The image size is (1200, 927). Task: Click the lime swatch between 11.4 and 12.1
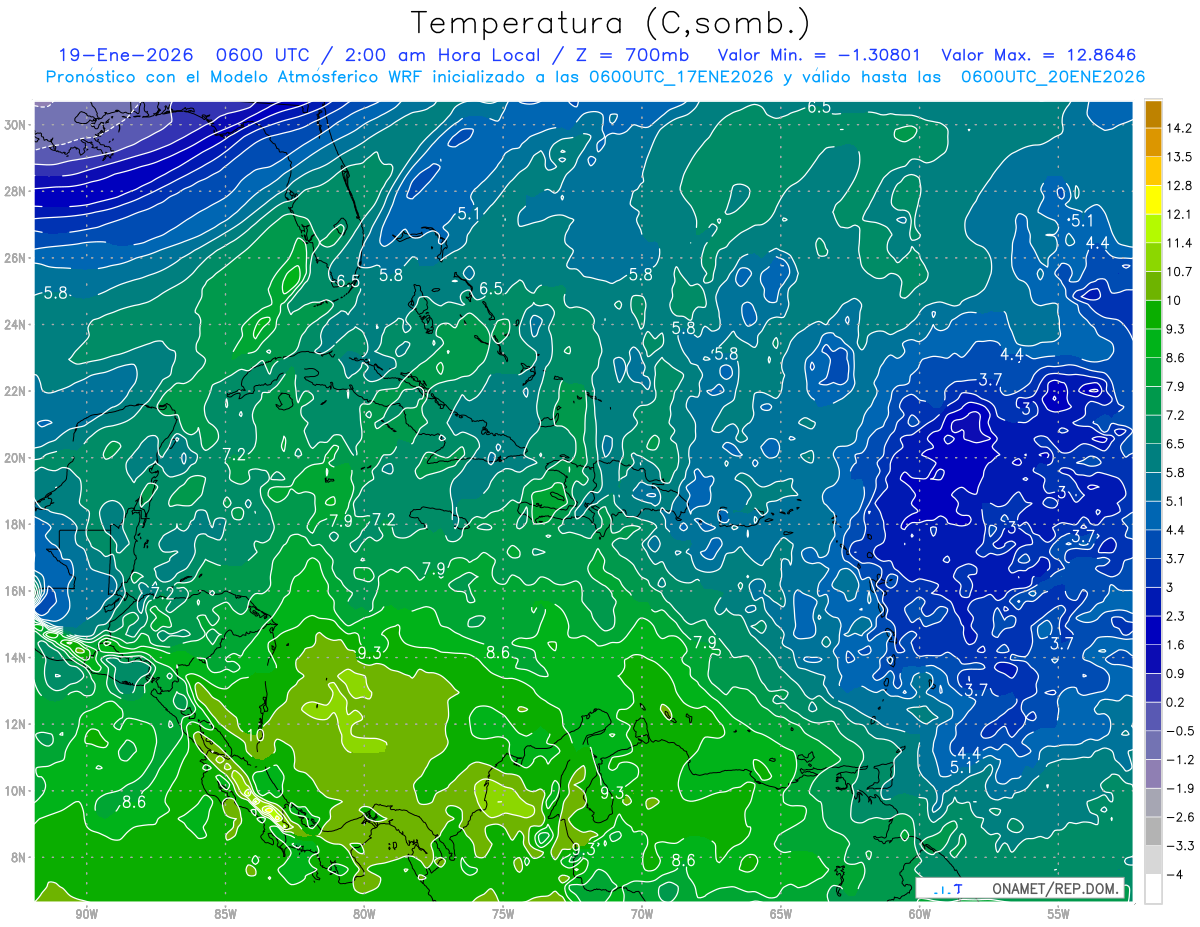[x=1153, y=229]
